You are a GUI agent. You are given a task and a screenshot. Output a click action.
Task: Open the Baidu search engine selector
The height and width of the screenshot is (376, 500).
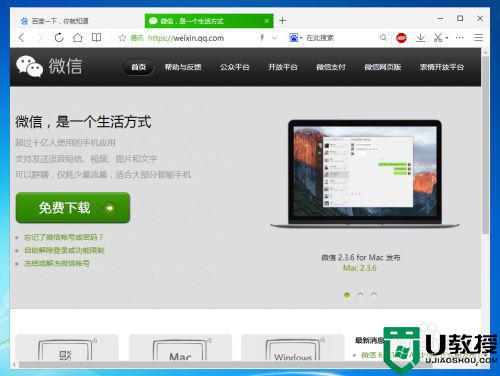tap(295, 38)
